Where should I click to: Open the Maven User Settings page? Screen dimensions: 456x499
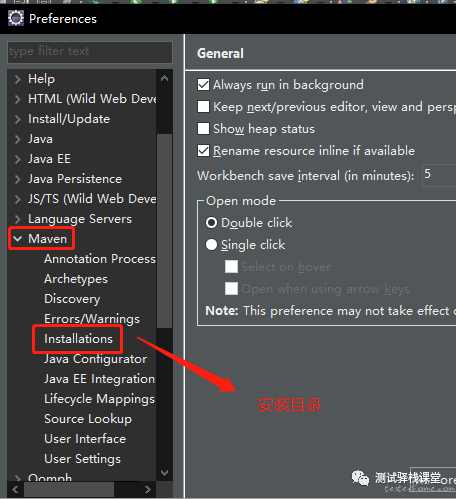(x=82, y=459)
